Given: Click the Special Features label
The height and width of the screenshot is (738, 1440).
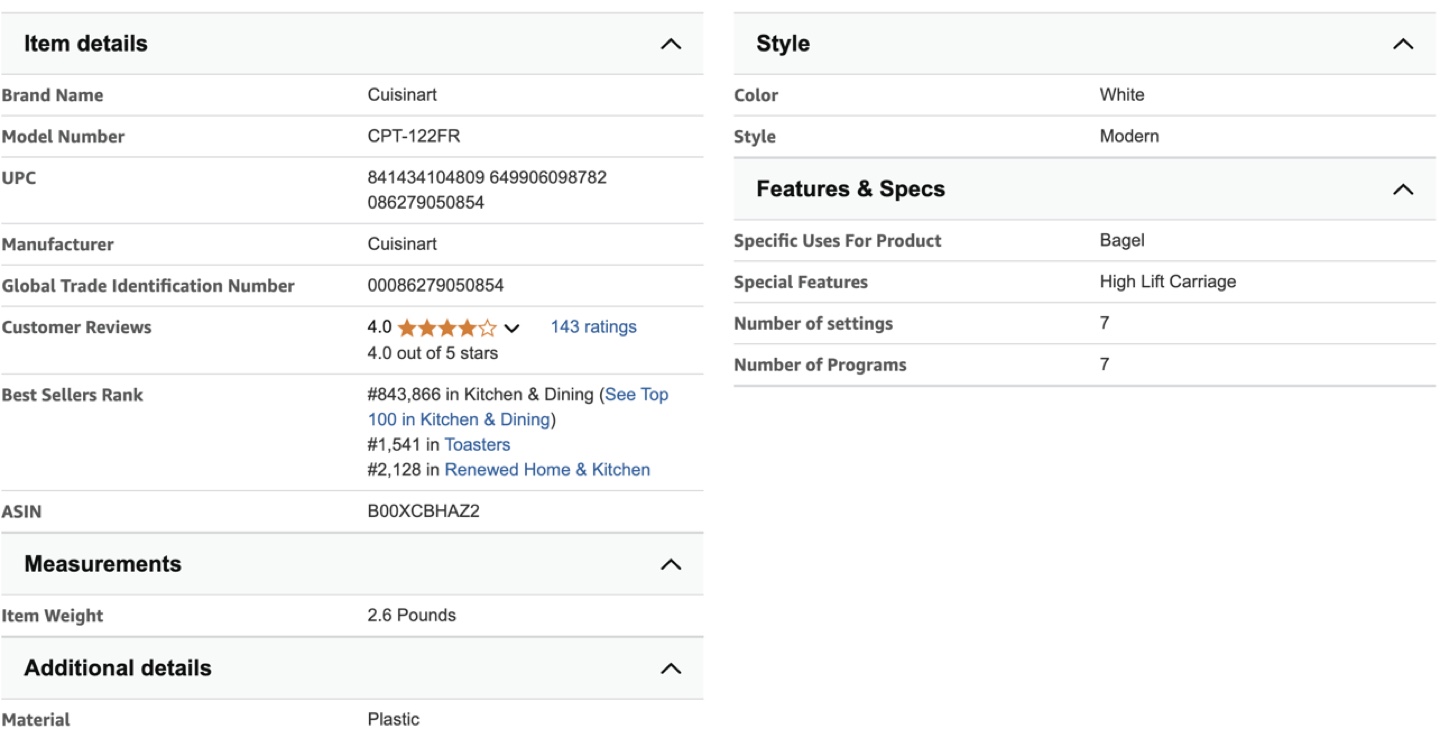Looking at the screenshot, I should pyautogui.click(x=801, y=283).
